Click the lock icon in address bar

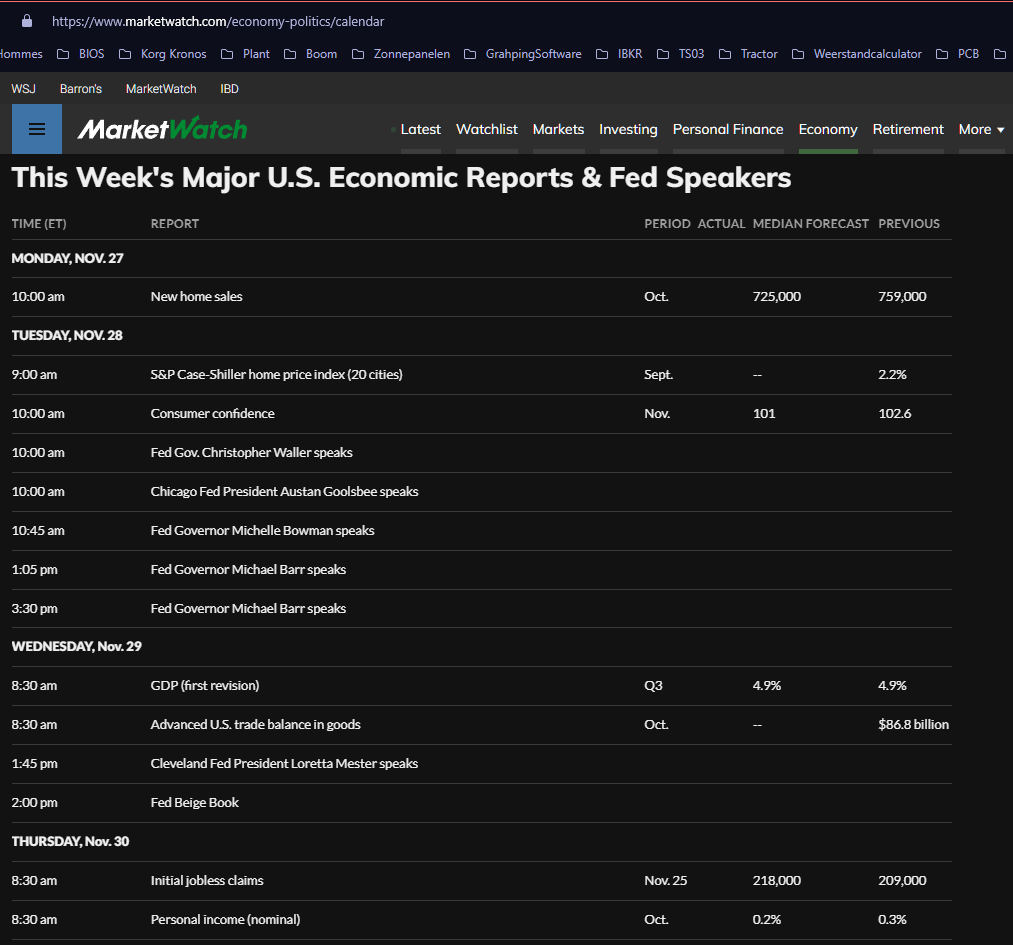coord(26,21)
